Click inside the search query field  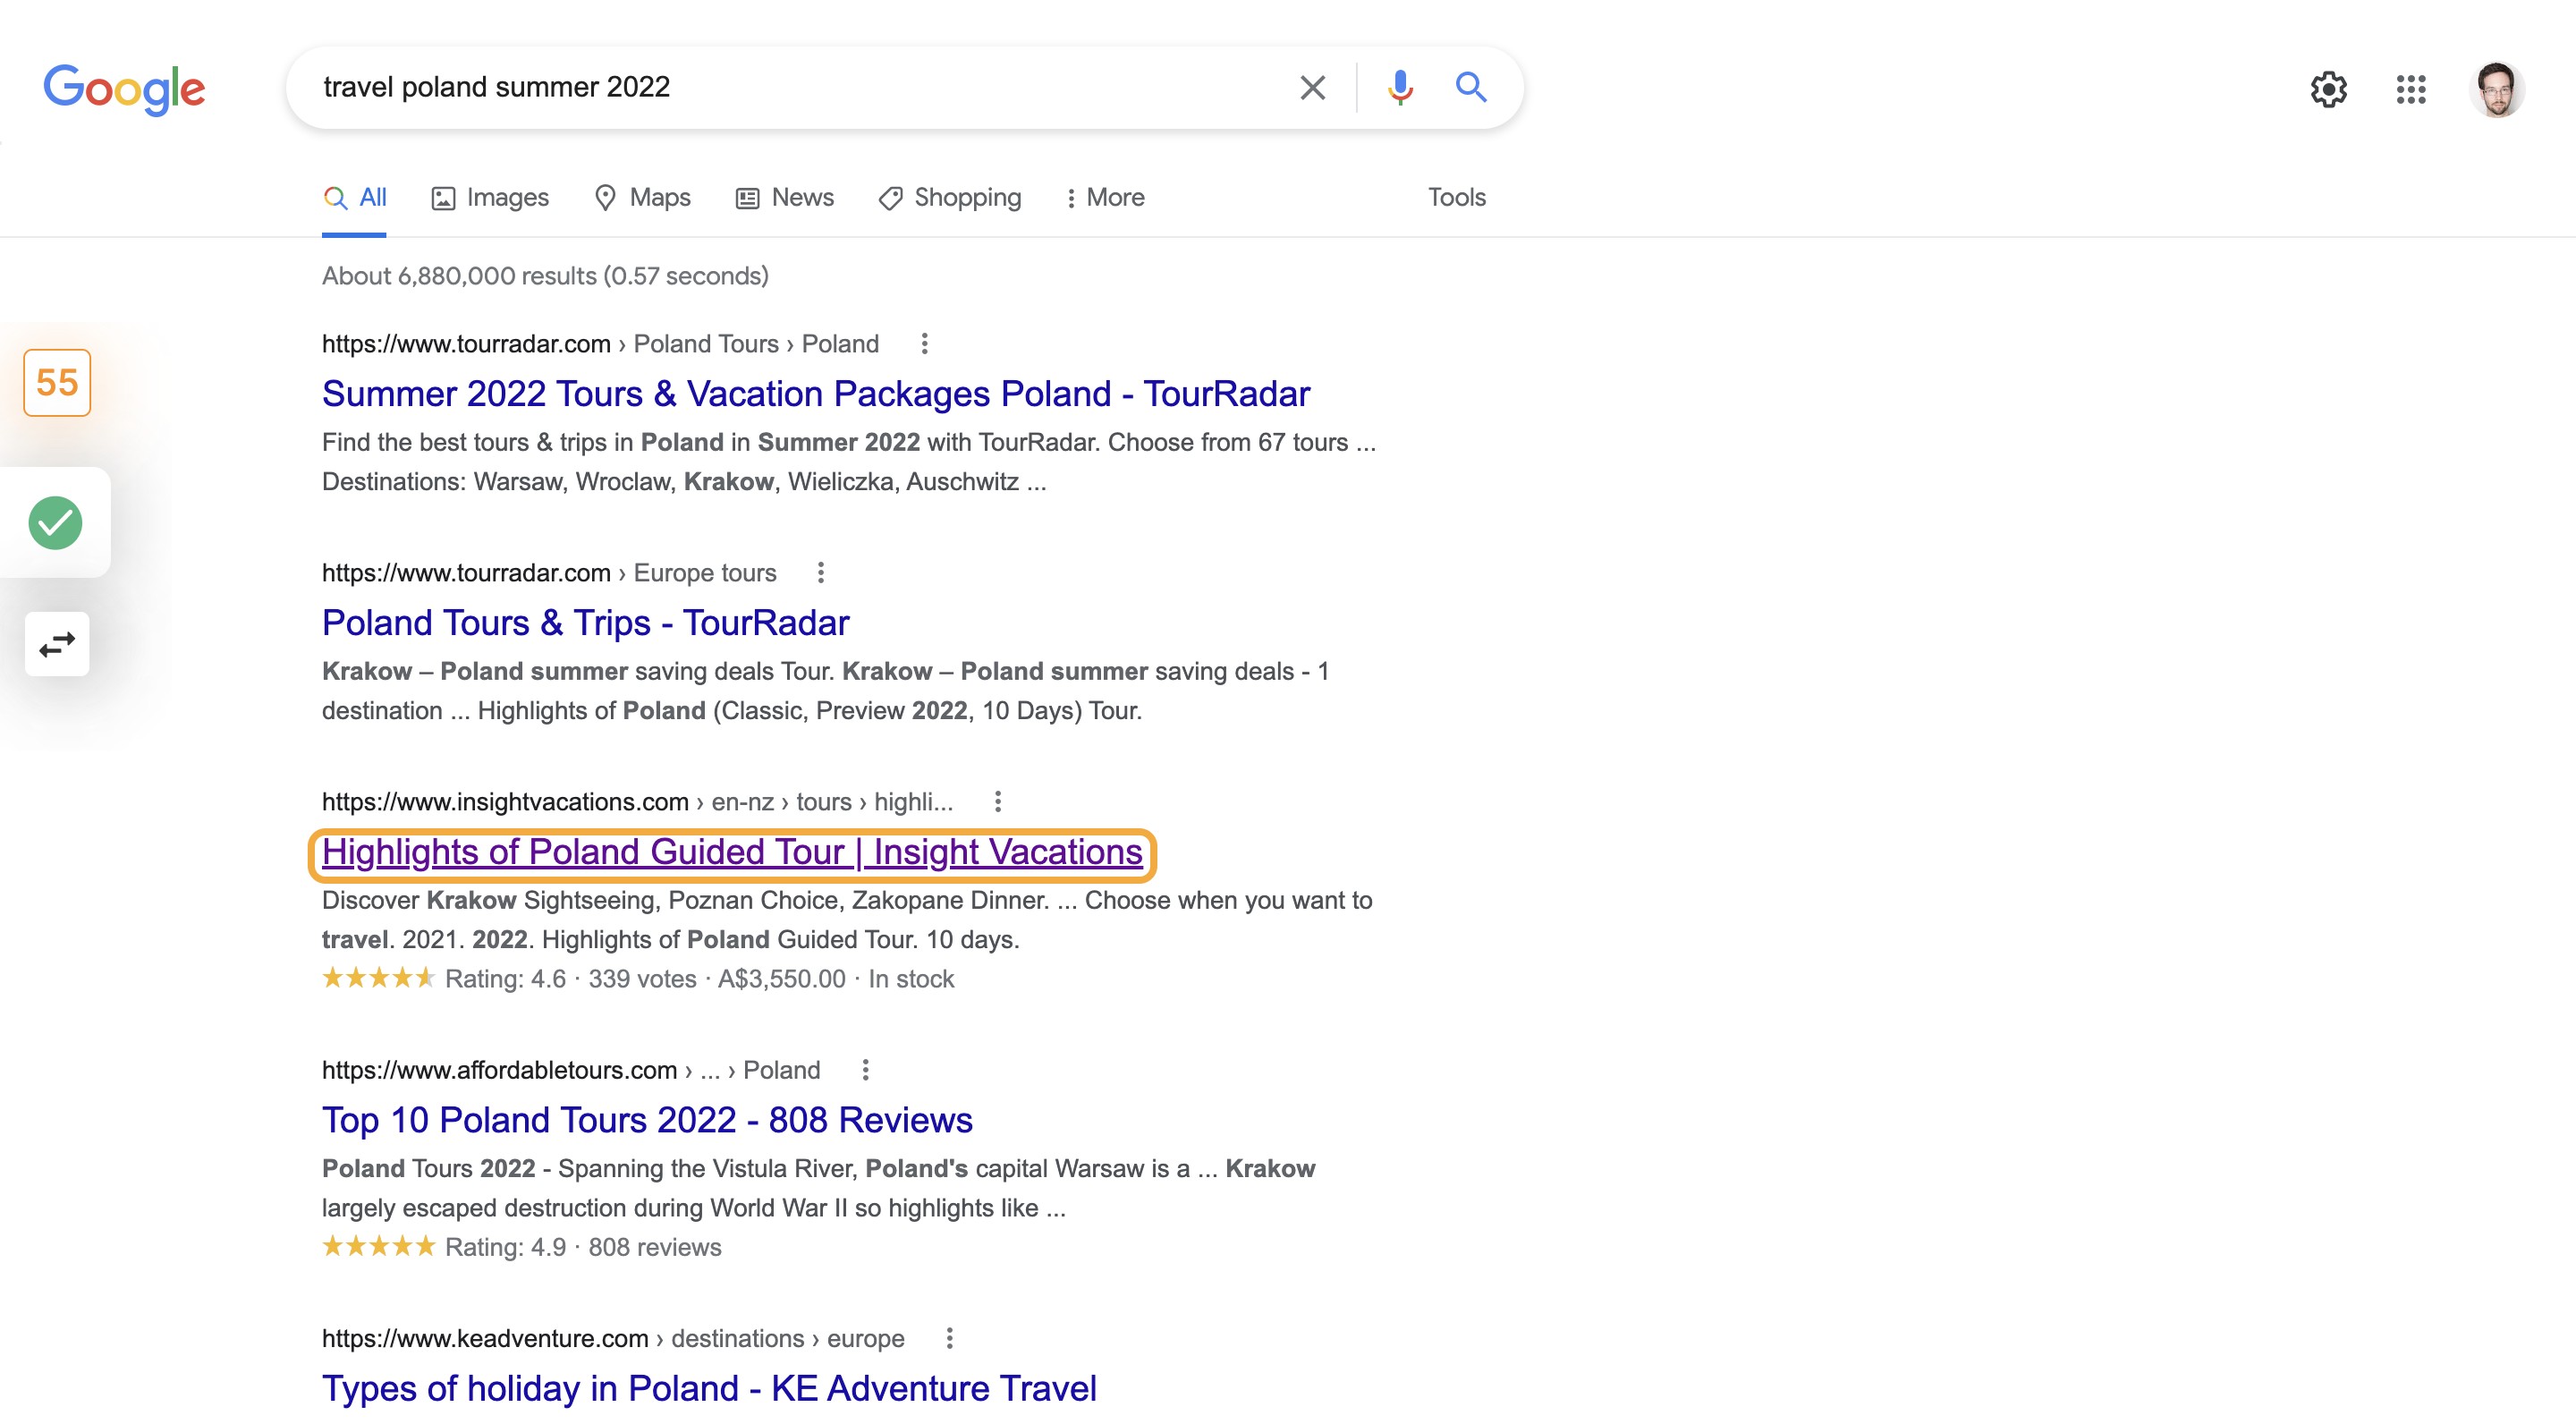pos(790,88)
